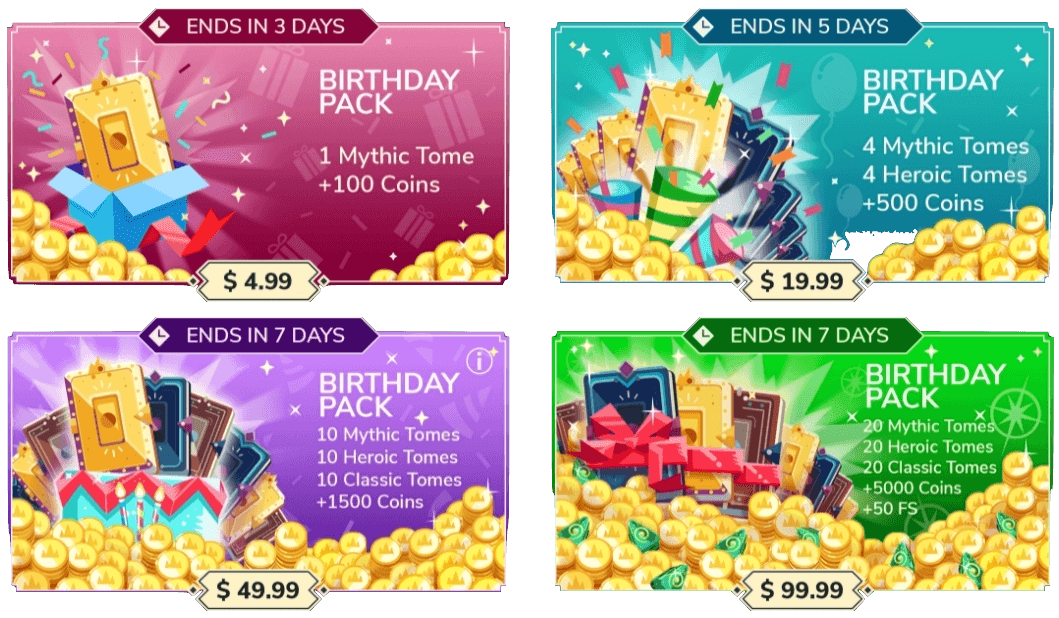Click the +50 FS line in green pack
The height and width of the screenshot is (618, 1059).
tap(890, 508)
